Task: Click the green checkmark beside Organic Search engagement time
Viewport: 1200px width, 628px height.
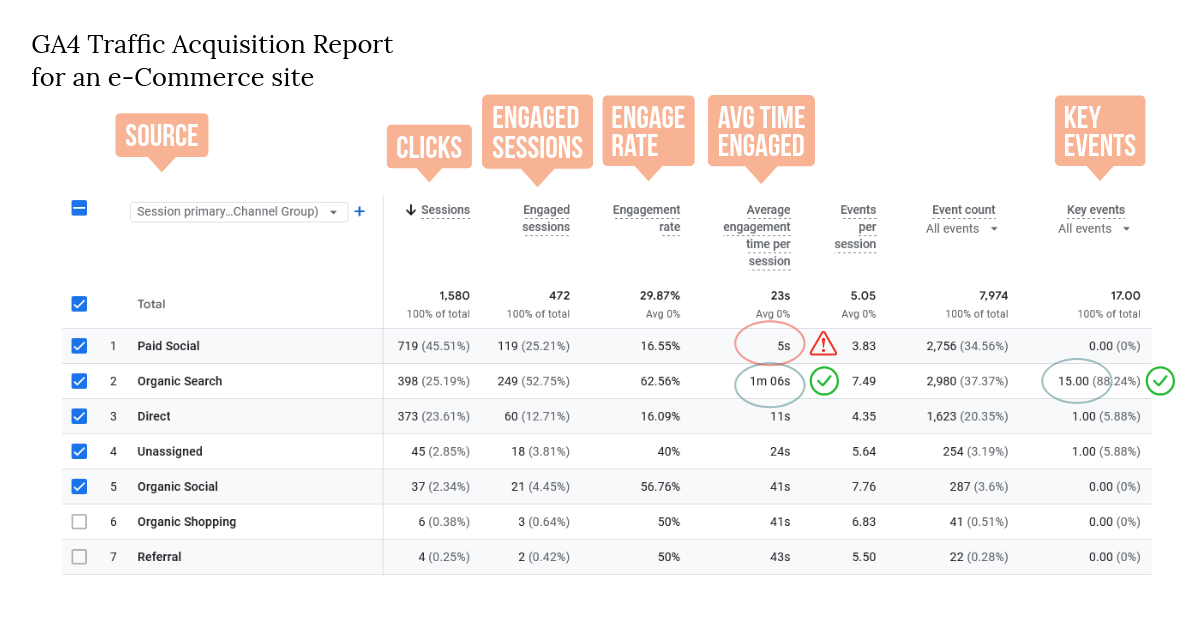Action: 824,381
